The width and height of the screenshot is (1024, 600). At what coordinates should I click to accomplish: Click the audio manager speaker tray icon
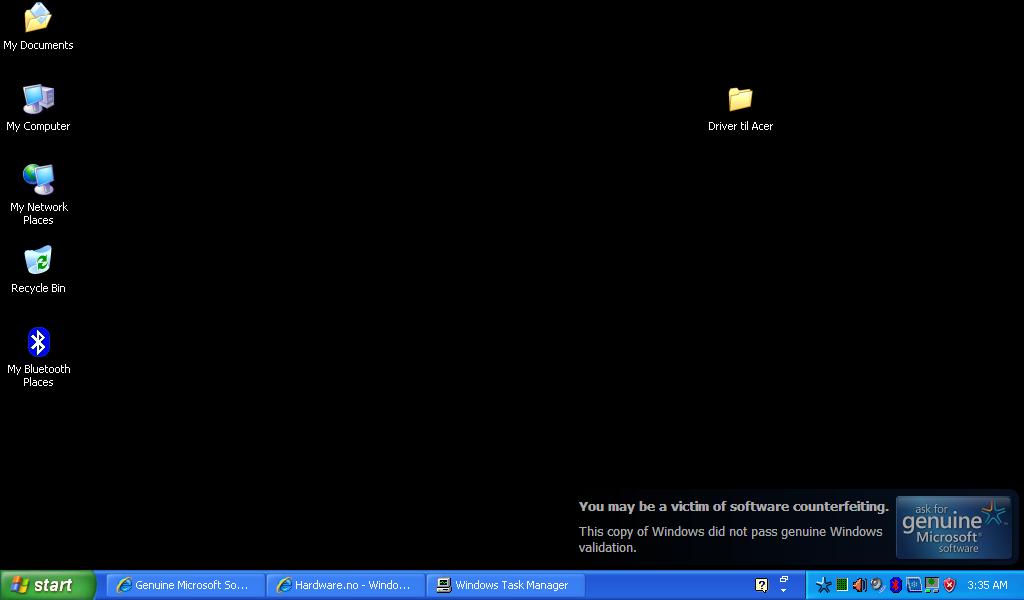pyautogui.click(x=878, y=585)
